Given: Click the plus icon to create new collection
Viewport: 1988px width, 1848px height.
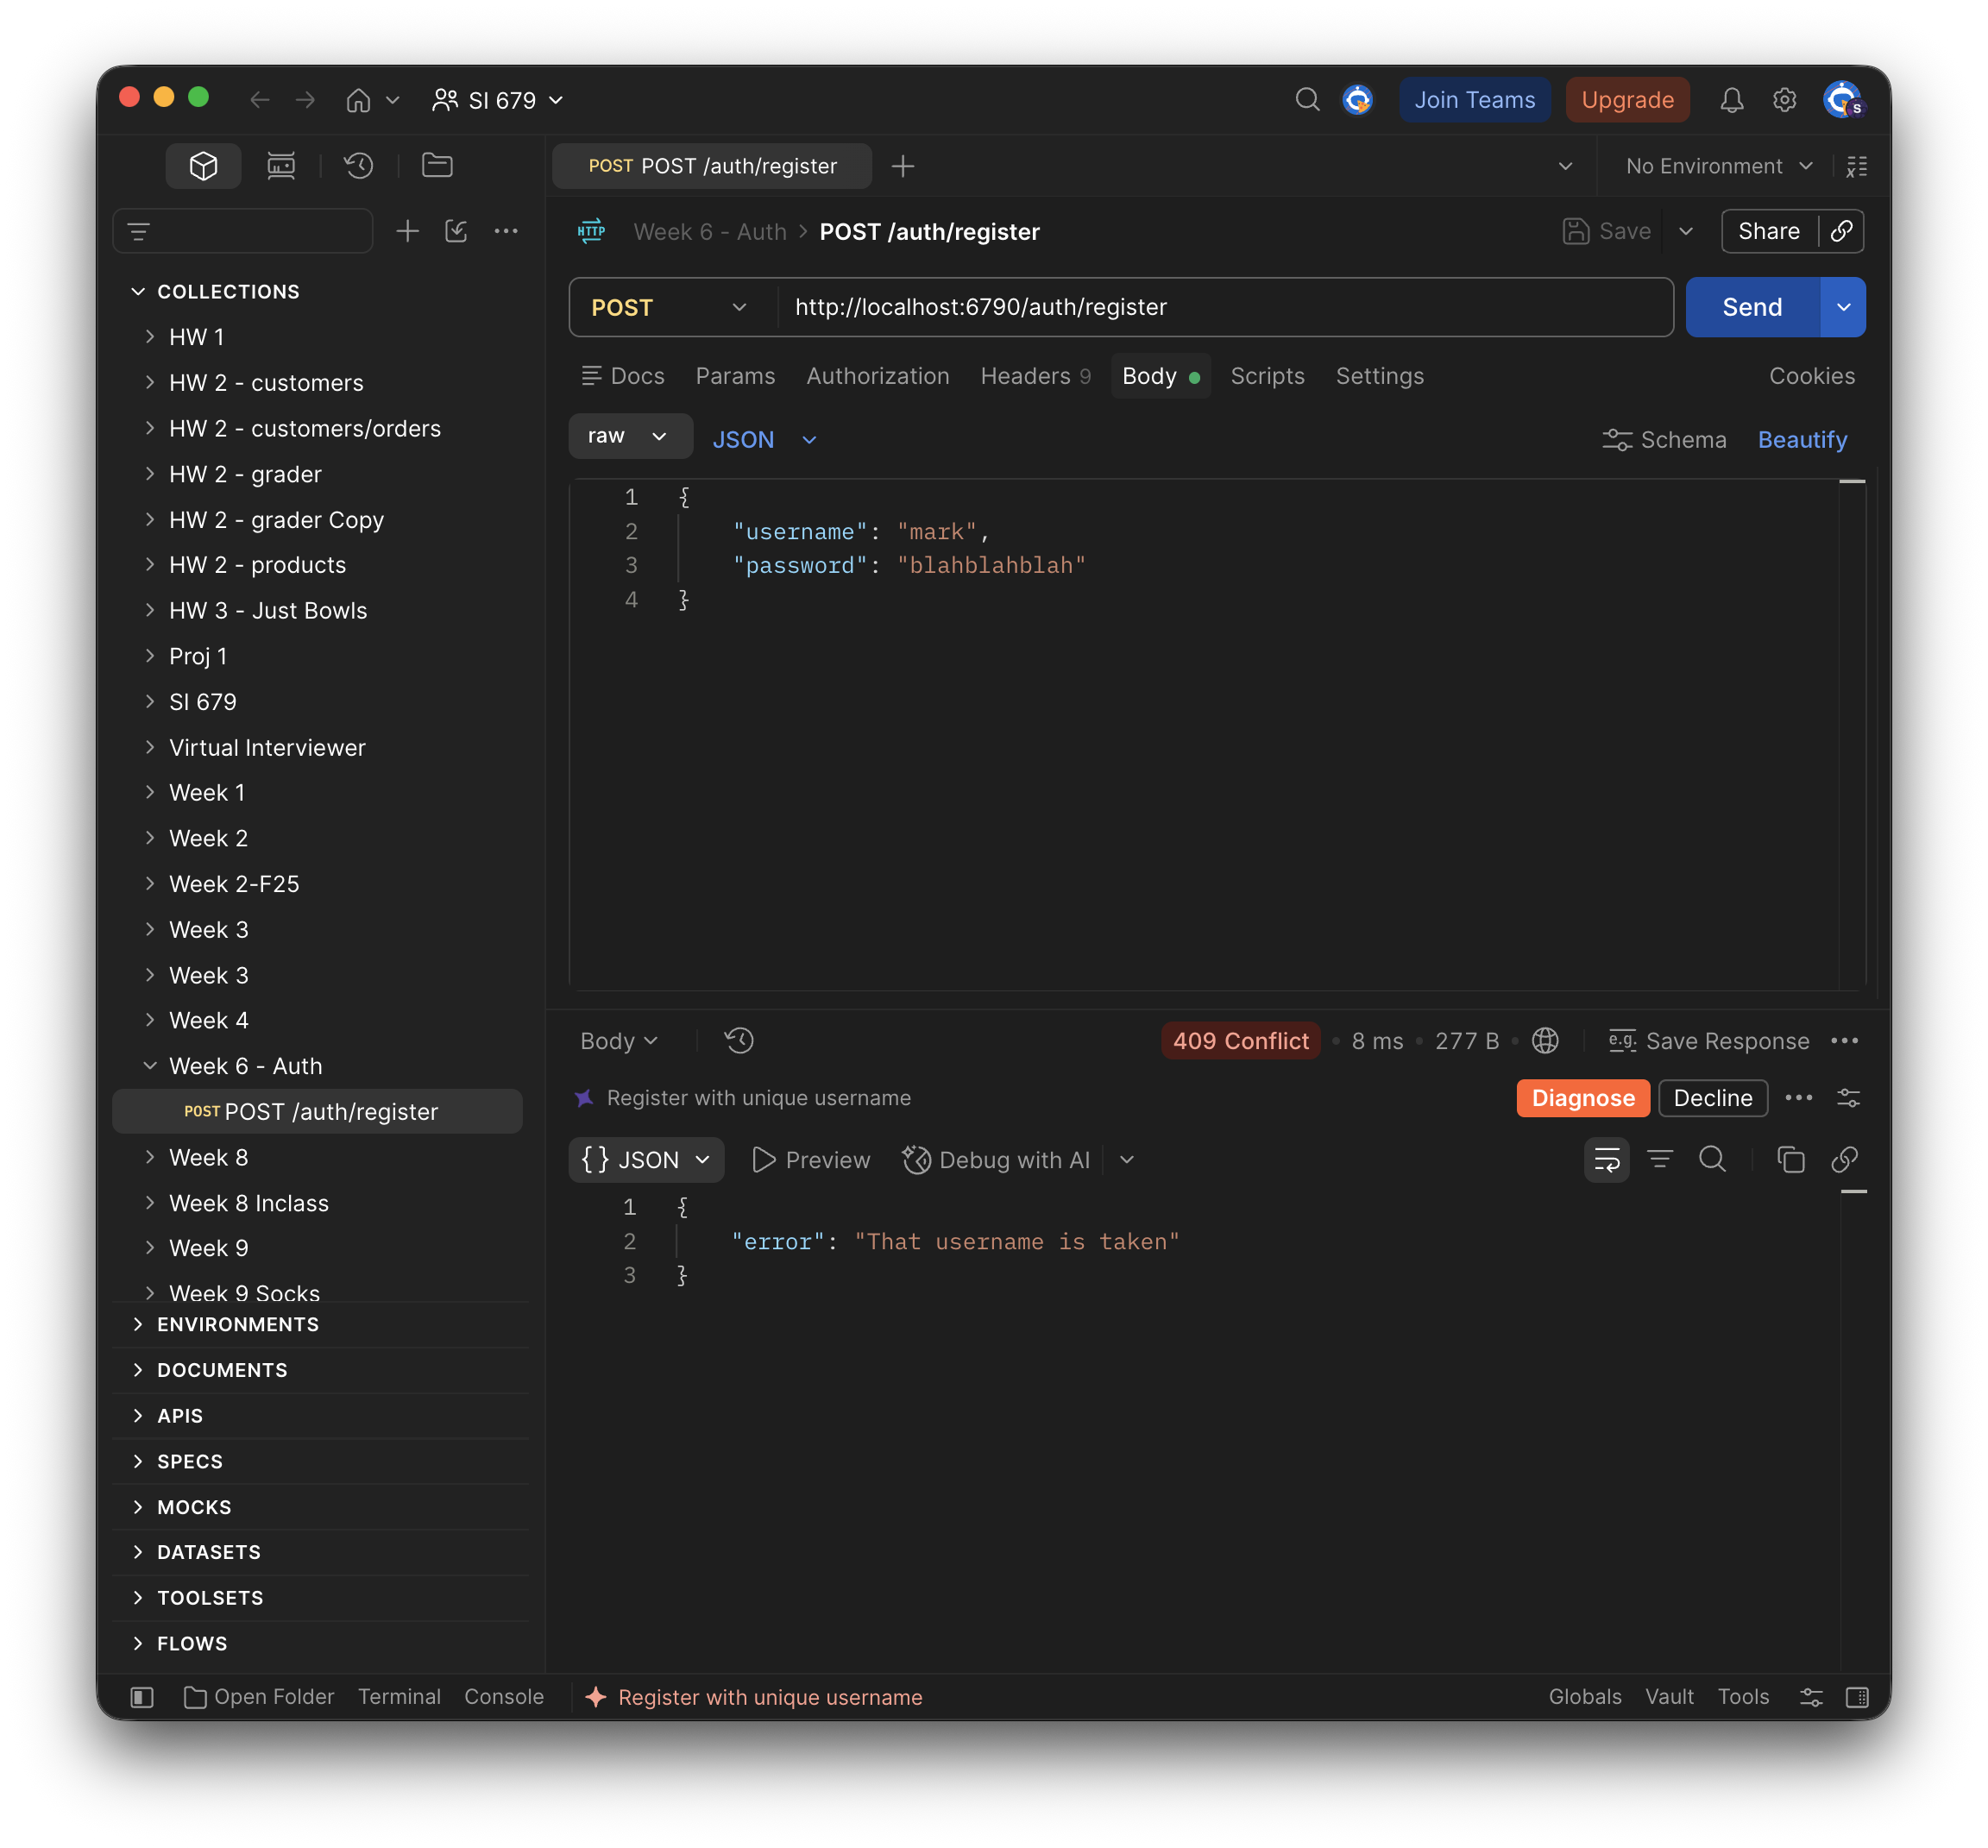Looking at the screenshot, I should point(407,231).
